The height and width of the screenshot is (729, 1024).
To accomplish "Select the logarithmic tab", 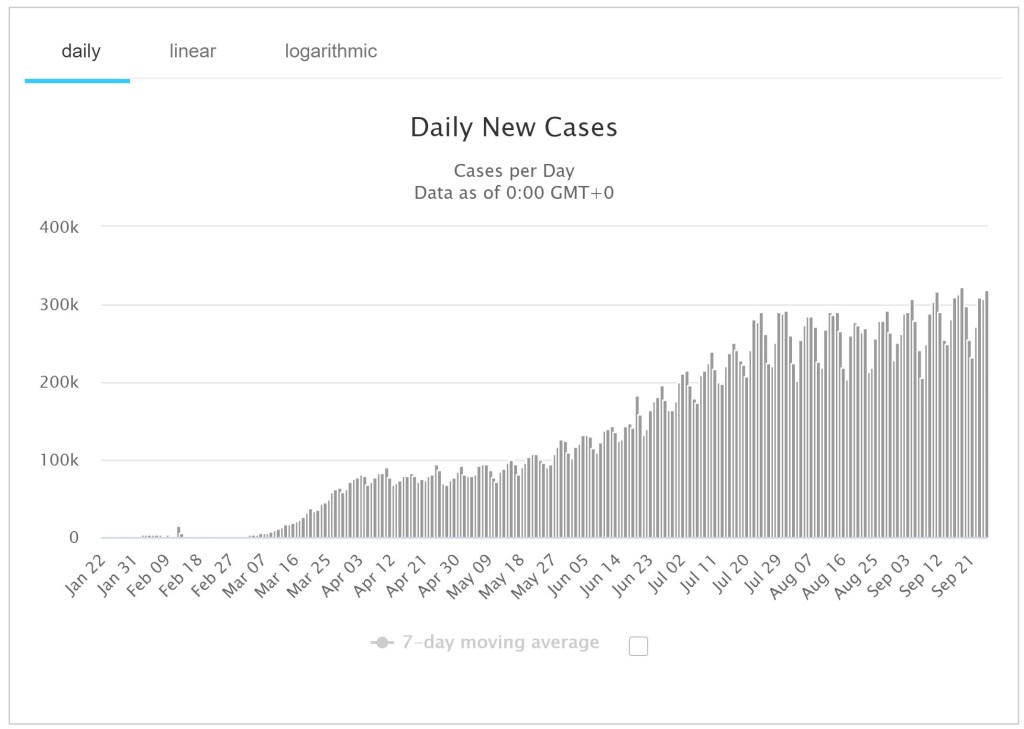I will (x=330, y=51).
